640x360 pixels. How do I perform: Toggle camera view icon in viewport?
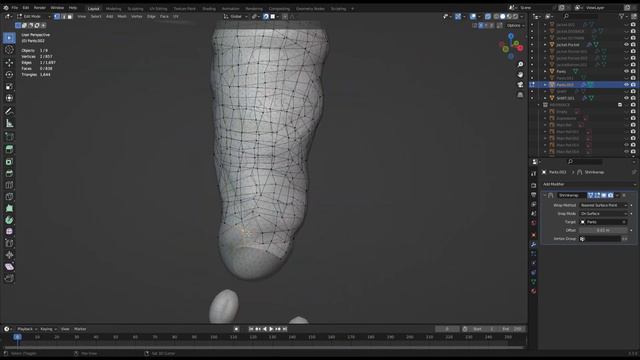click(520, 84)
